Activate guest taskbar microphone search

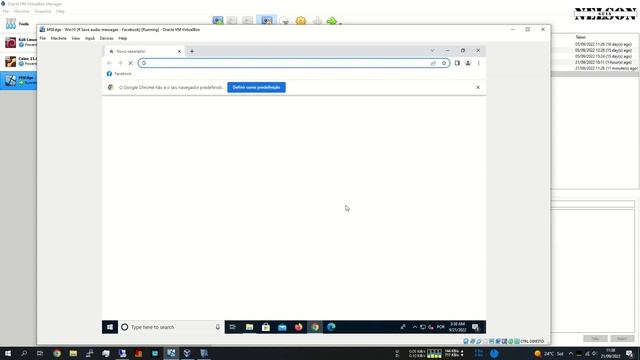pyautogui.click(x=218, y=327)
